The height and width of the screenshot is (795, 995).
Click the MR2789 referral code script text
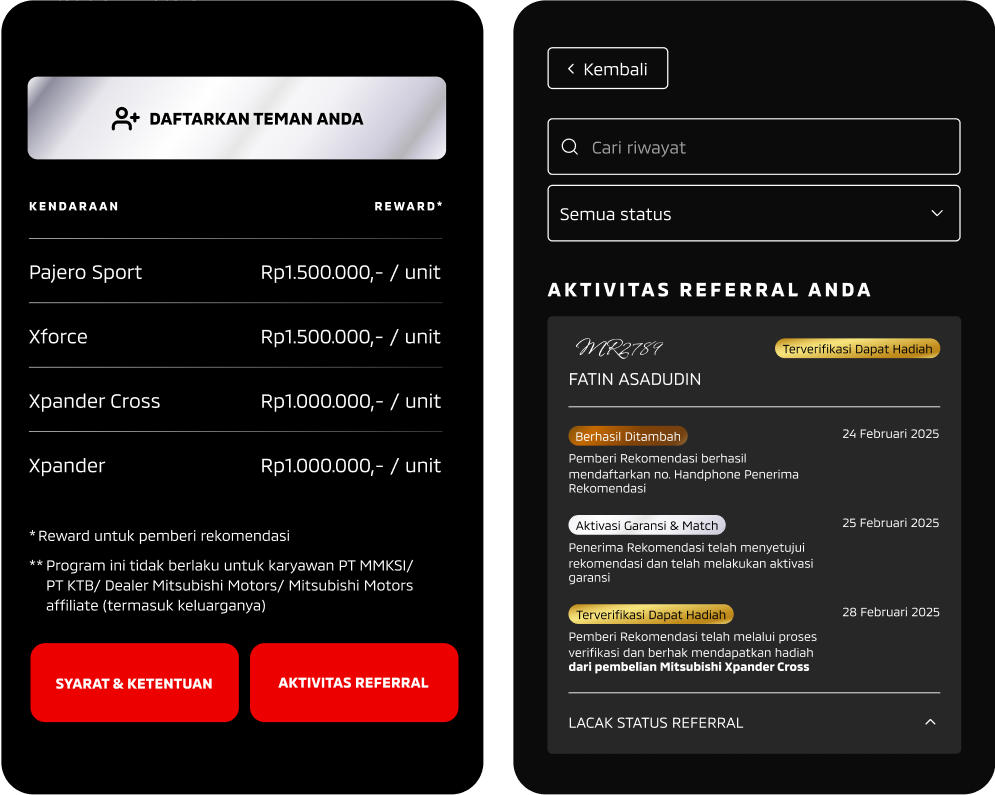tap(618, 348)
